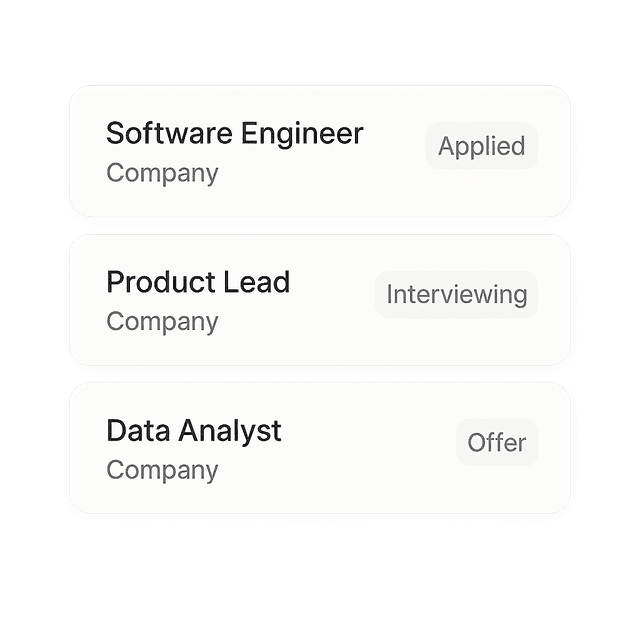Screen dimensions: 640x640
Task: Click the word "Data" in third card
Action: [x=138, y=431]
